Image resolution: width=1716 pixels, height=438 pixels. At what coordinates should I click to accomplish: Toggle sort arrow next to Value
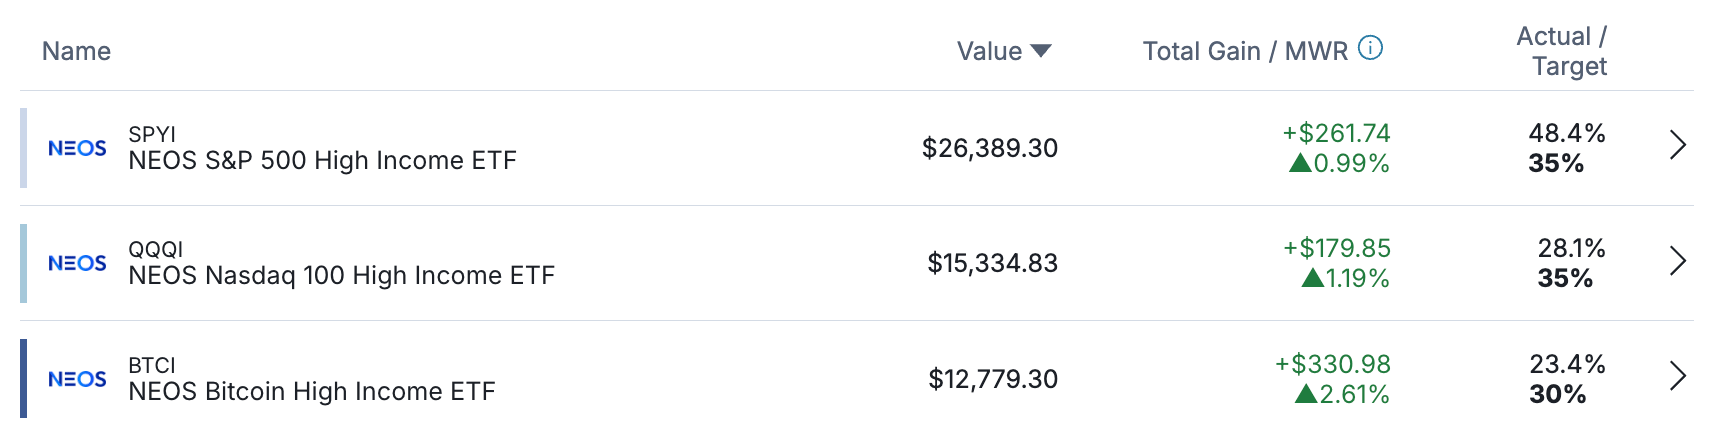[x=1041, y=51]
